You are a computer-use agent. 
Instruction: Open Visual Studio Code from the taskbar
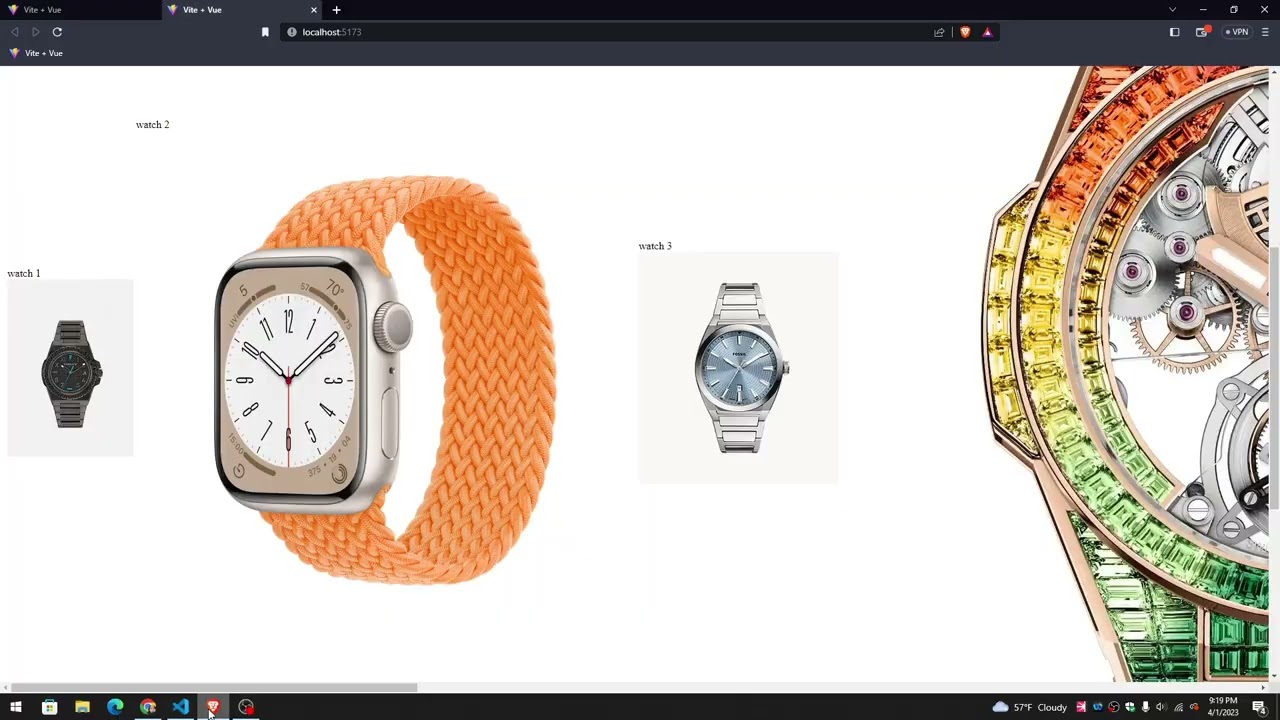point(180,707)
